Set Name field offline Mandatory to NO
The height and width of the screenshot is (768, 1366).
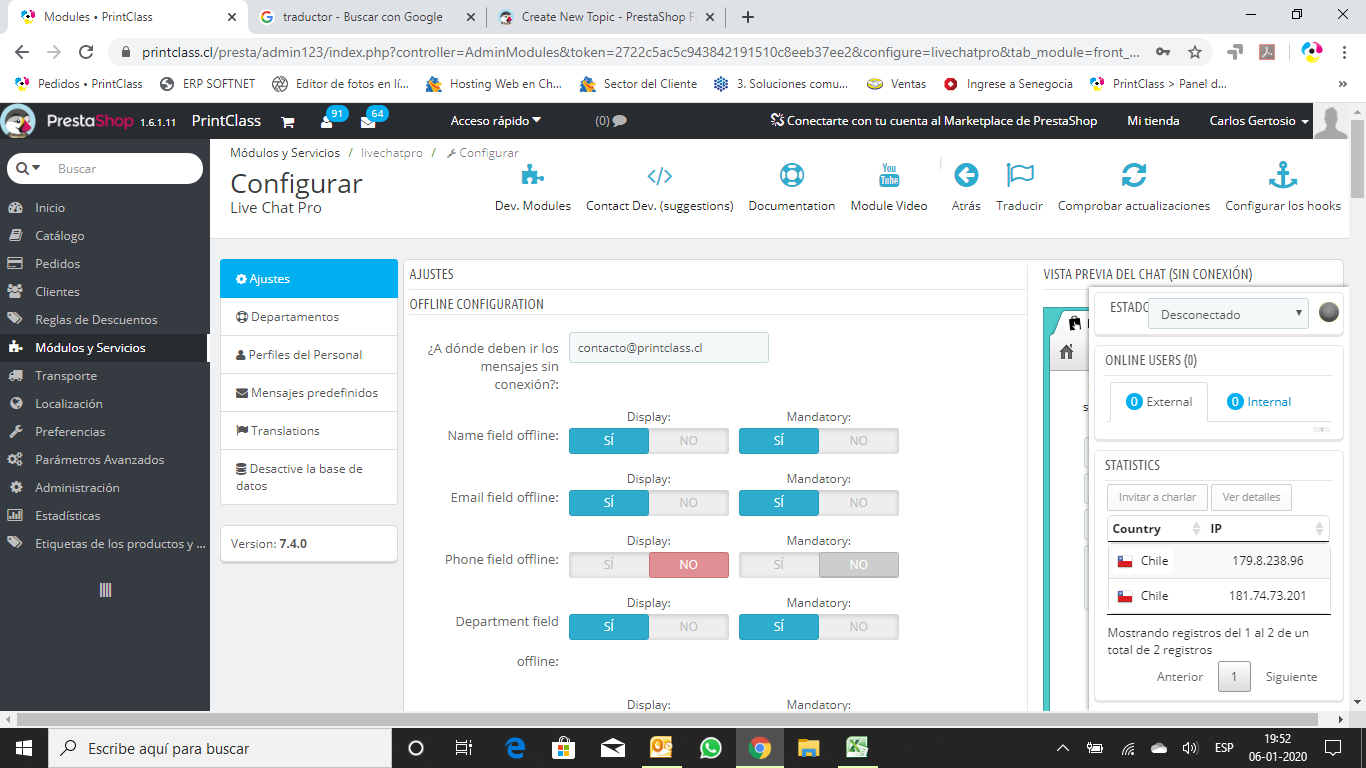pyautogui.click(x=859, y=441)
